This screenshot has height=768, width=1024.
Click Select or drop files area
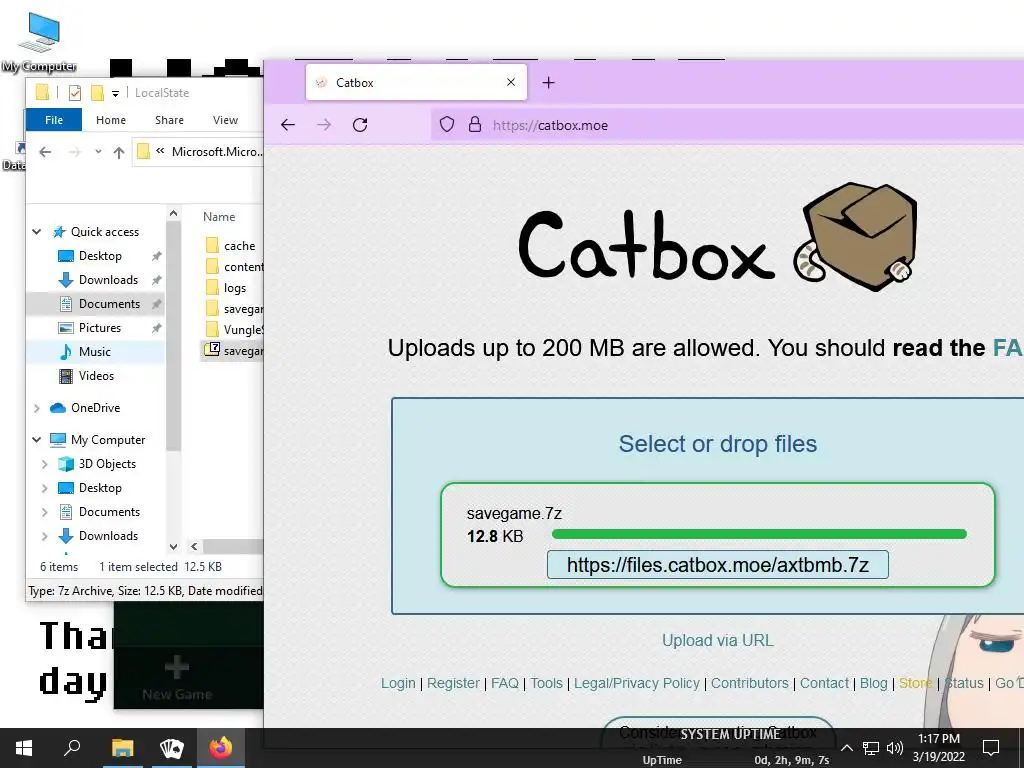click(x=717, y=444)
